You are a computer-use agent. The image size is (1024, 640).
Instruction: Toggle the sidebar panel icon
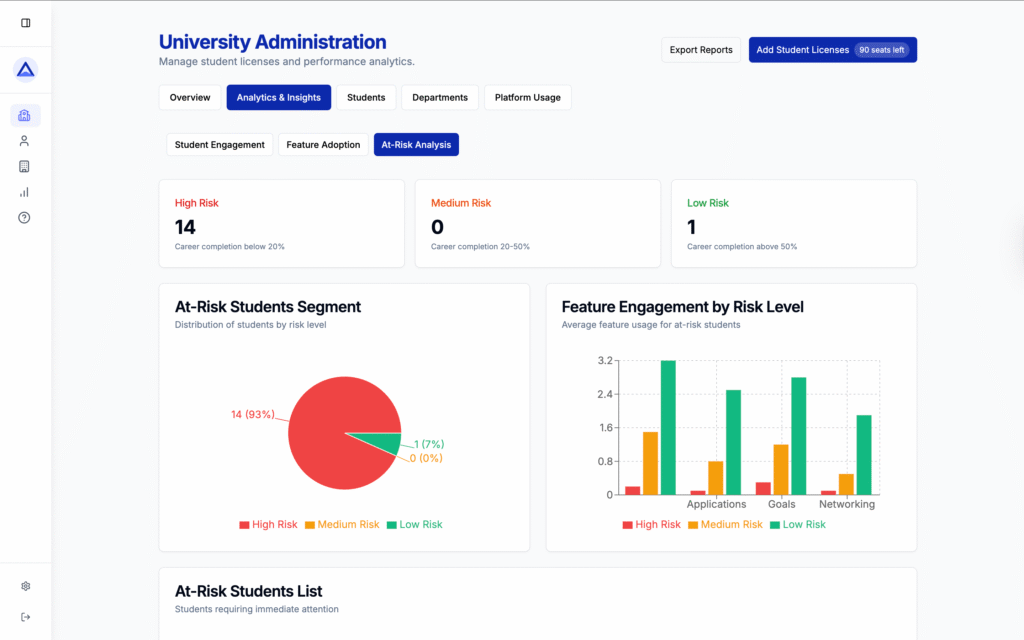point(25,23)
